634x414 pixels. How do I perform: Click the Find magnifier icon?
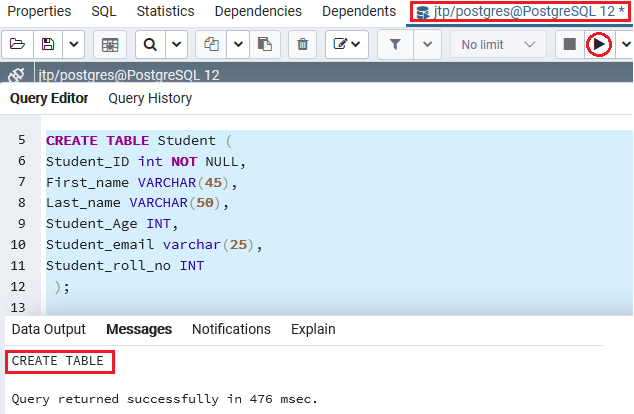[149, 45]
